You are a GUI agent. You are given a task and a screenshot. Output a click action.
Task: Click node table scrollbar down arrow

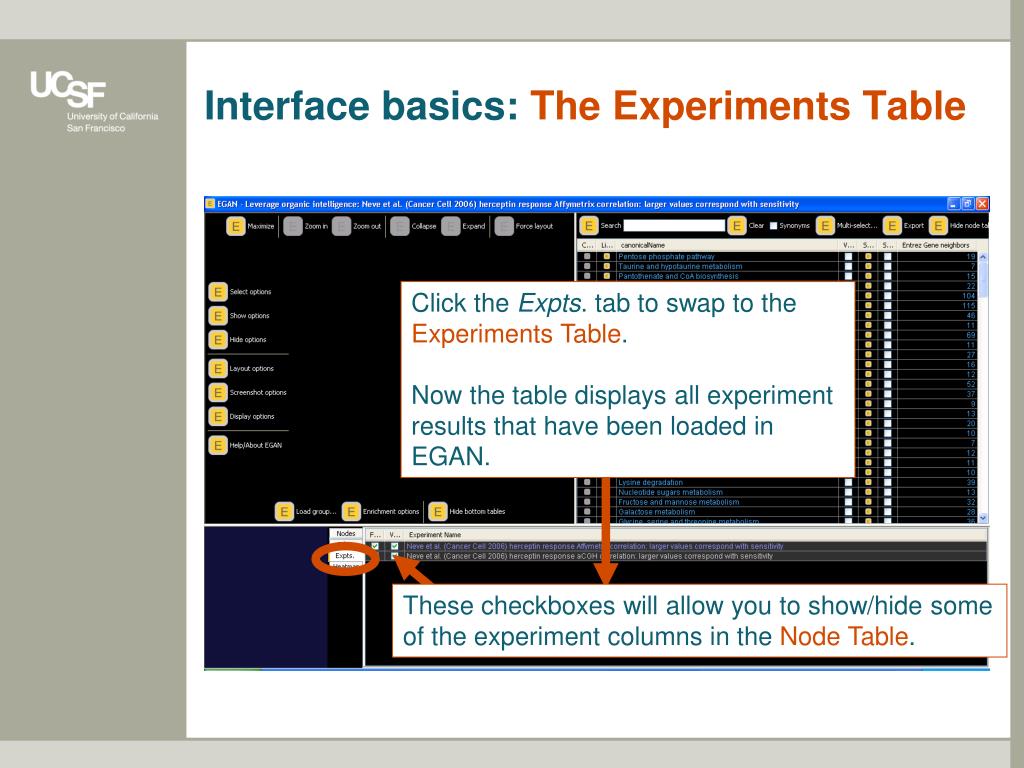[x=983, y=518]
